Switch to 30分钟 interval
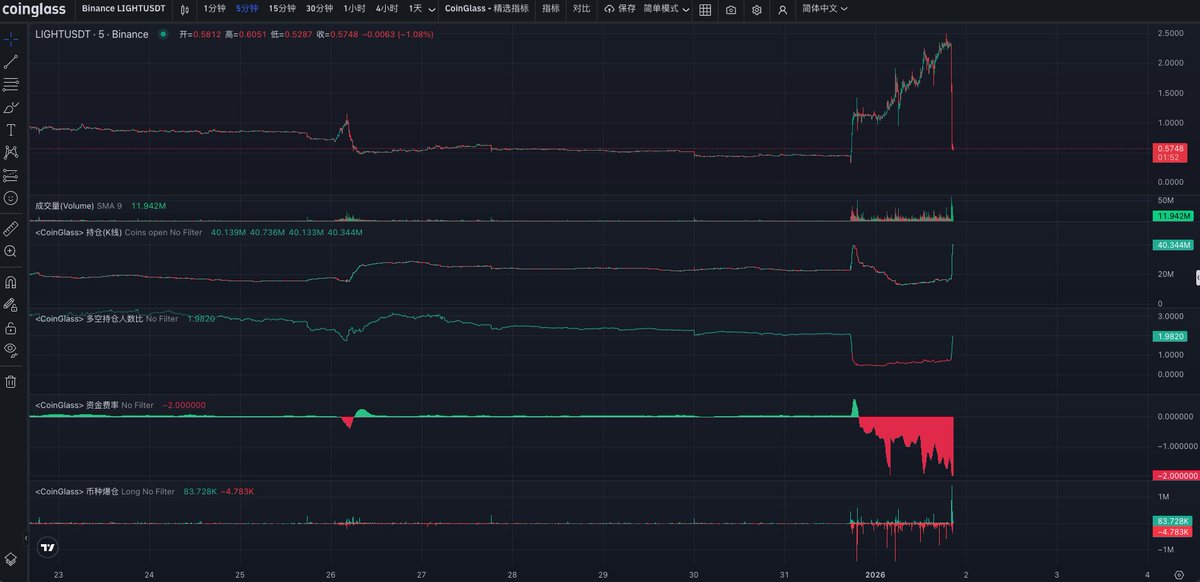The height and width of the screenshot is (582, 1200). (x=319, y=9)
